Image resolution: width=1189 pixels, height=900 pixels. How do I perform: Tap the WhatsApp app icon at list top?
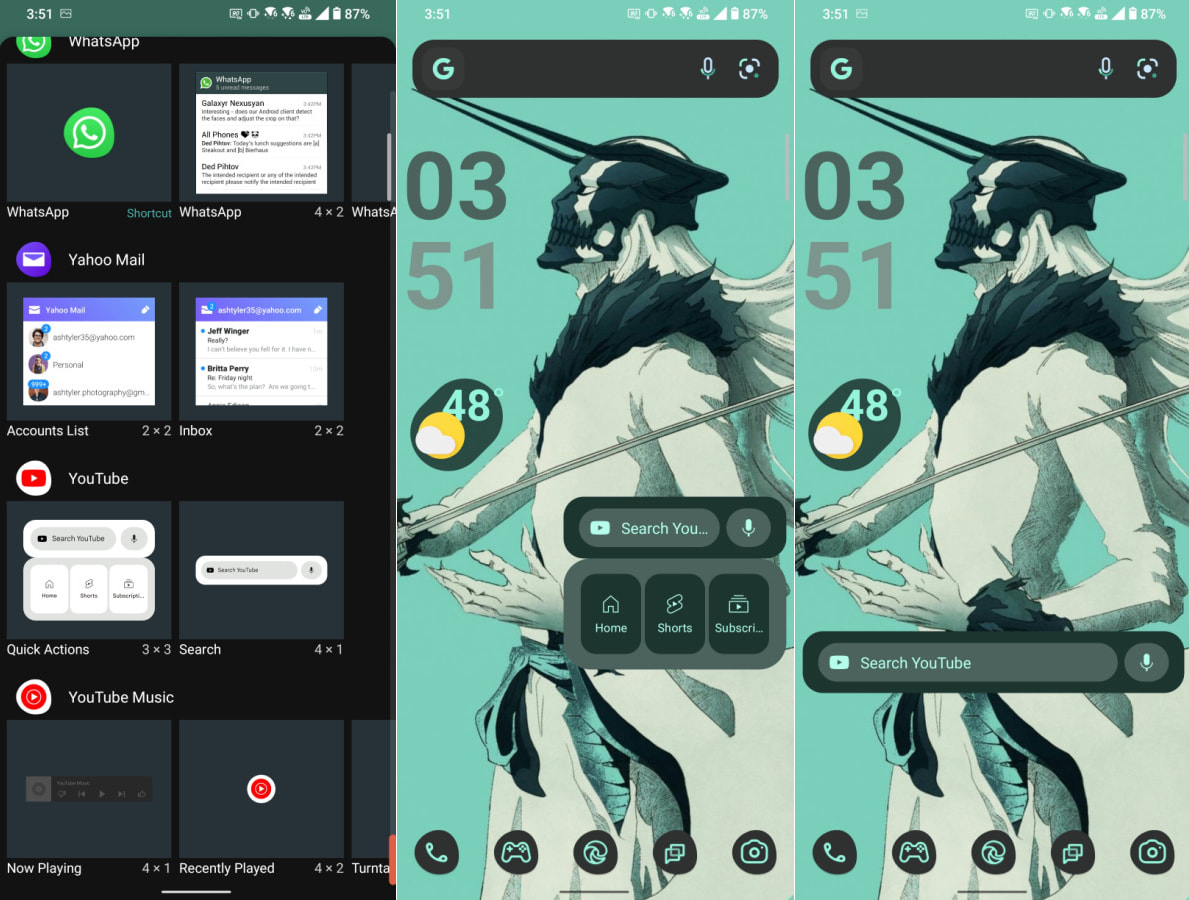point(33,45)
